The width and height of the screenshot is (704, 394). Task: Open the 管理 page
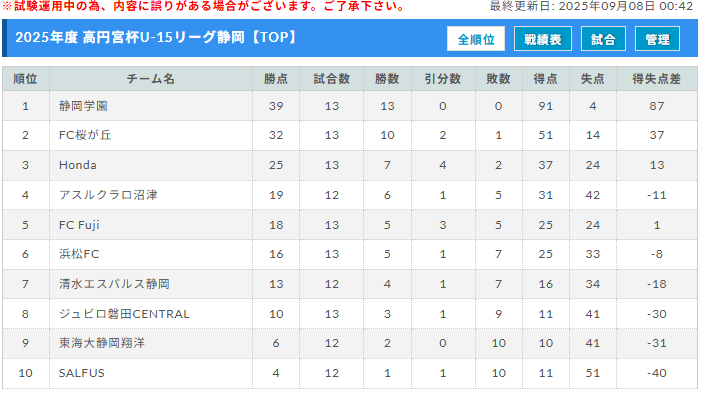click(657, 39)
